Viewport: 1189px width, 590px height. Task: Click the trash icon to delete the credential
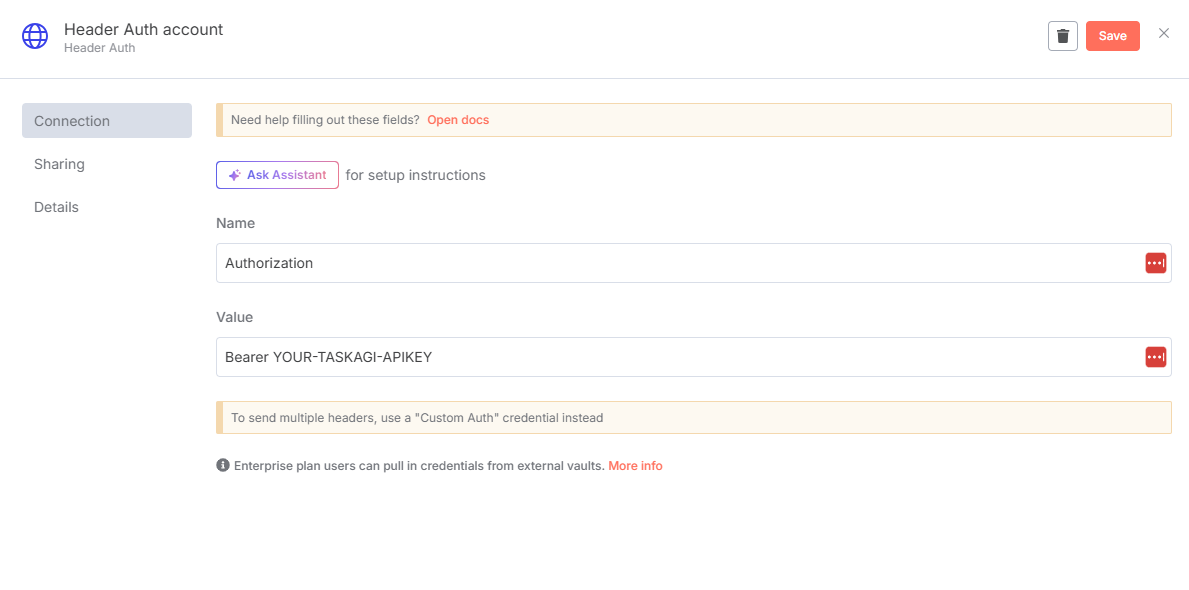tap(1062, 35)
